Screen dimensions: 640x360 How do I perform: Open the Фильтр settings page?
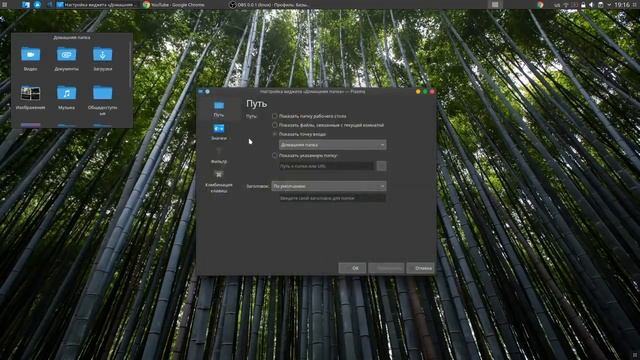click(219, 156)
